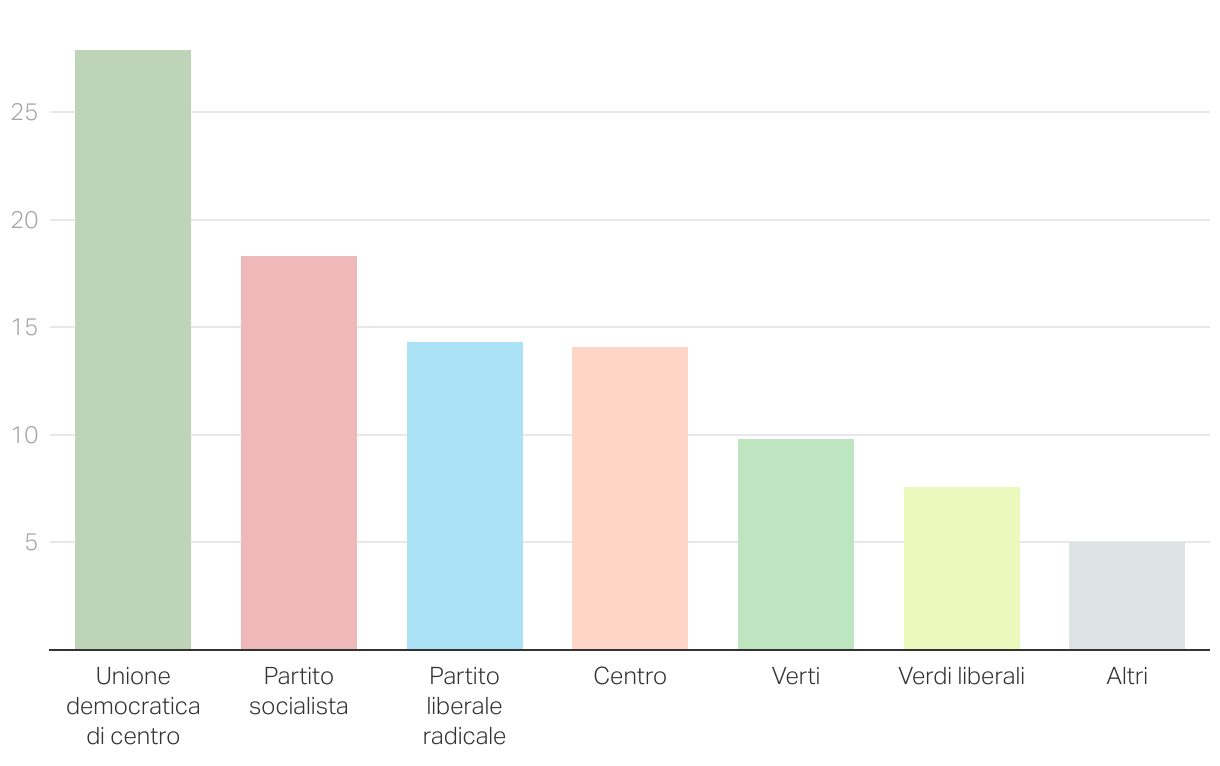Select the yellow-green Verdi liberali bar

[962, 568]
